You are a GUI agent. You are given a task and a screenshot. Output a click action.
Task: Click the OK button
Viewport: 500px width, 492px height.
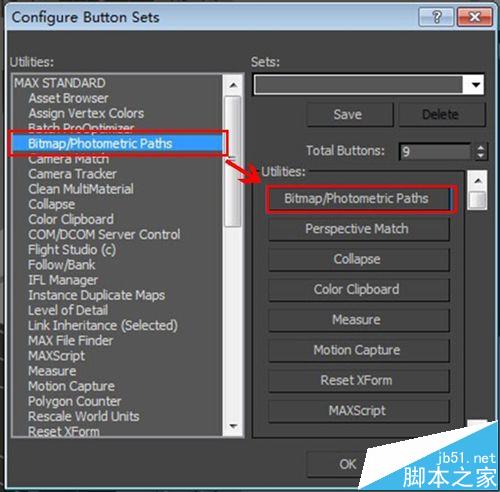click(348, 464)
